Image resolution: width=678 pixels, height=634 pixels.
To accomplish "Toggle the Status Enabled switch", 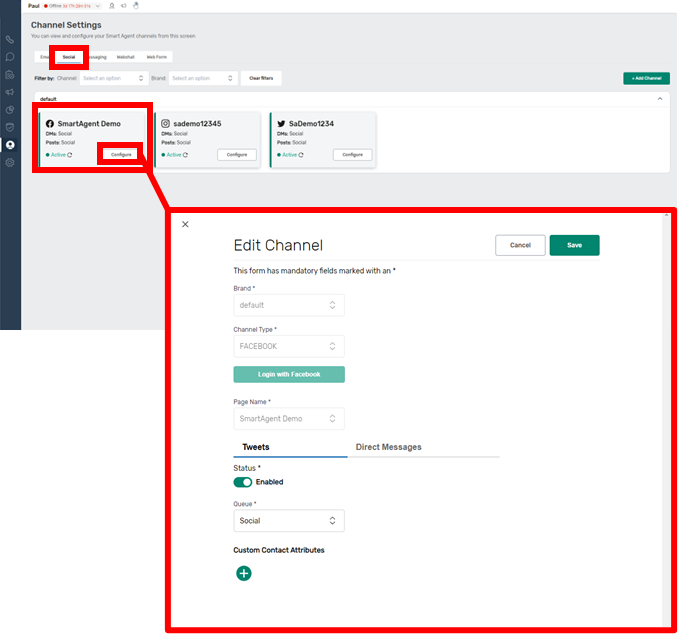I will point(243,482).
